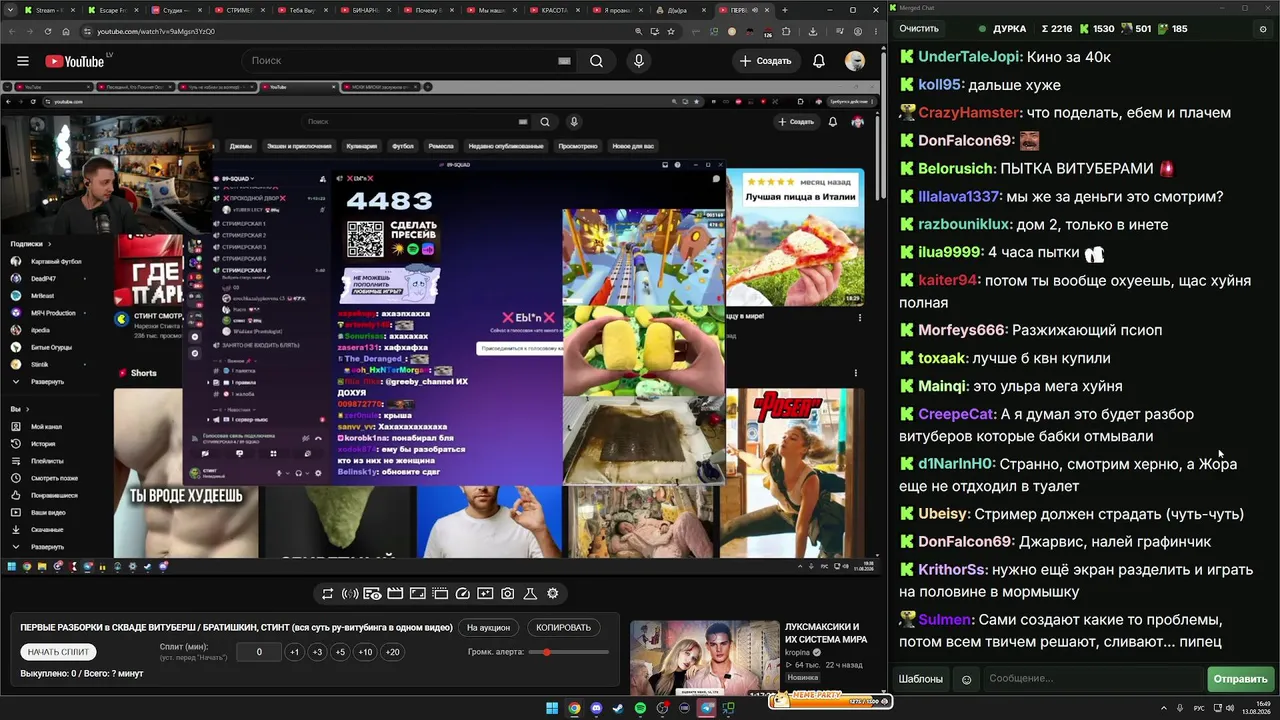Viewport: 1280px width, 720px height.
Task: Click the flask experiment icon in player toolbar
Action: coord(530,594)
